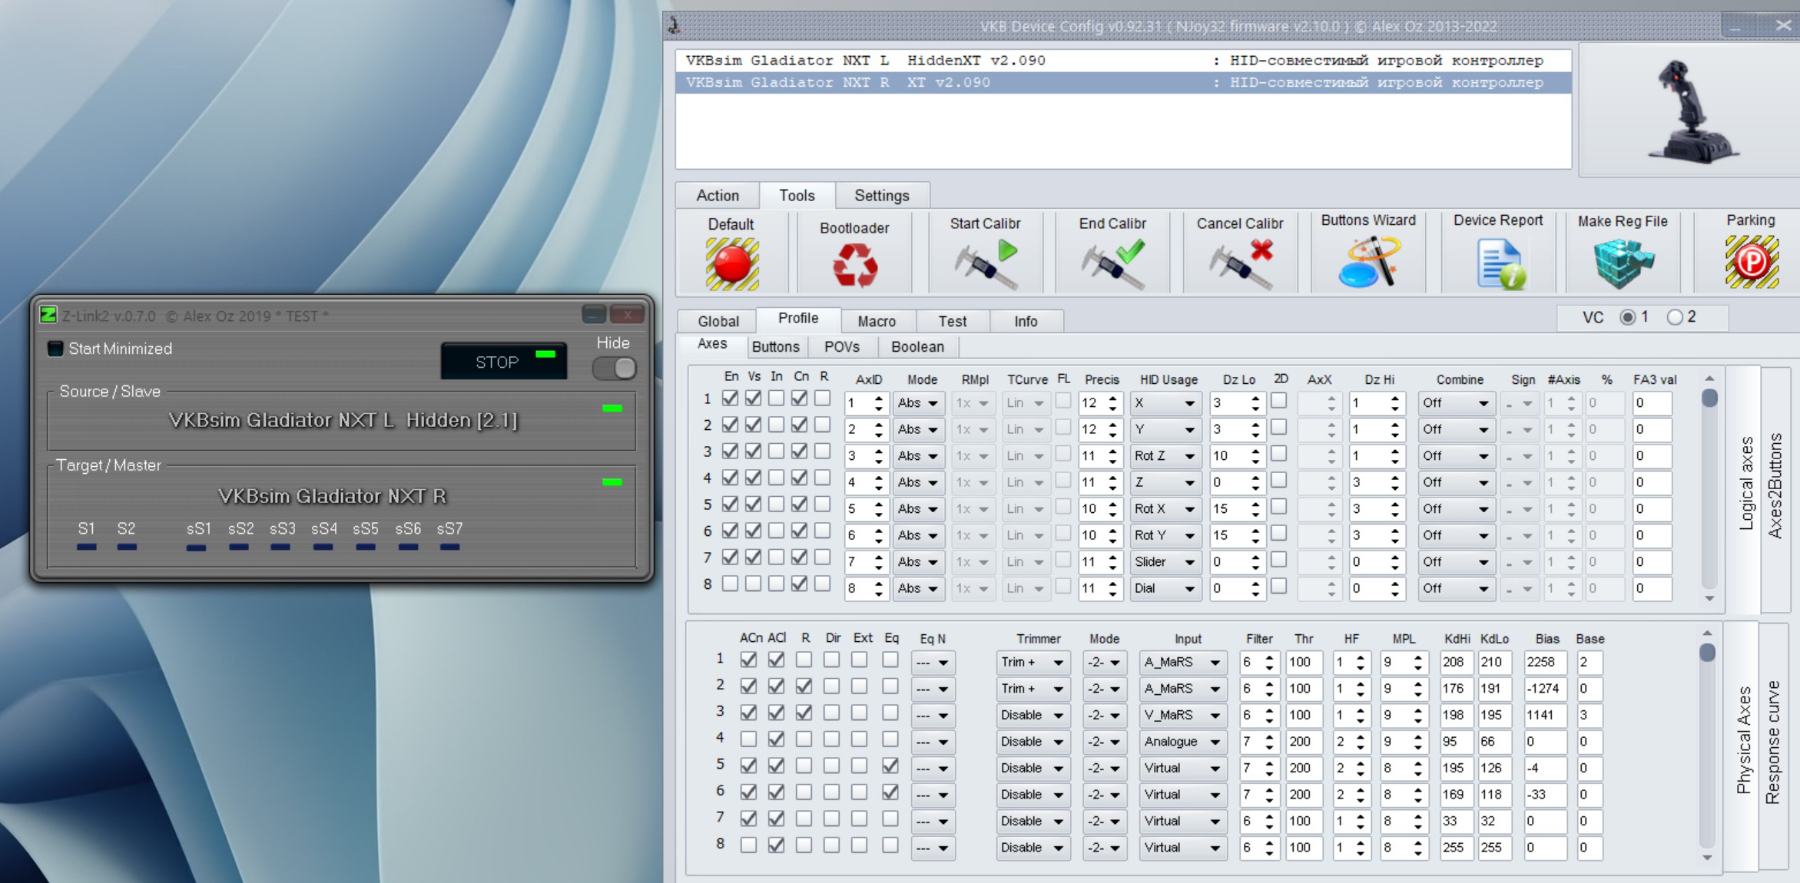
Task: Launch the Buttons Wizard icon
Action: tap(1368, 263)
